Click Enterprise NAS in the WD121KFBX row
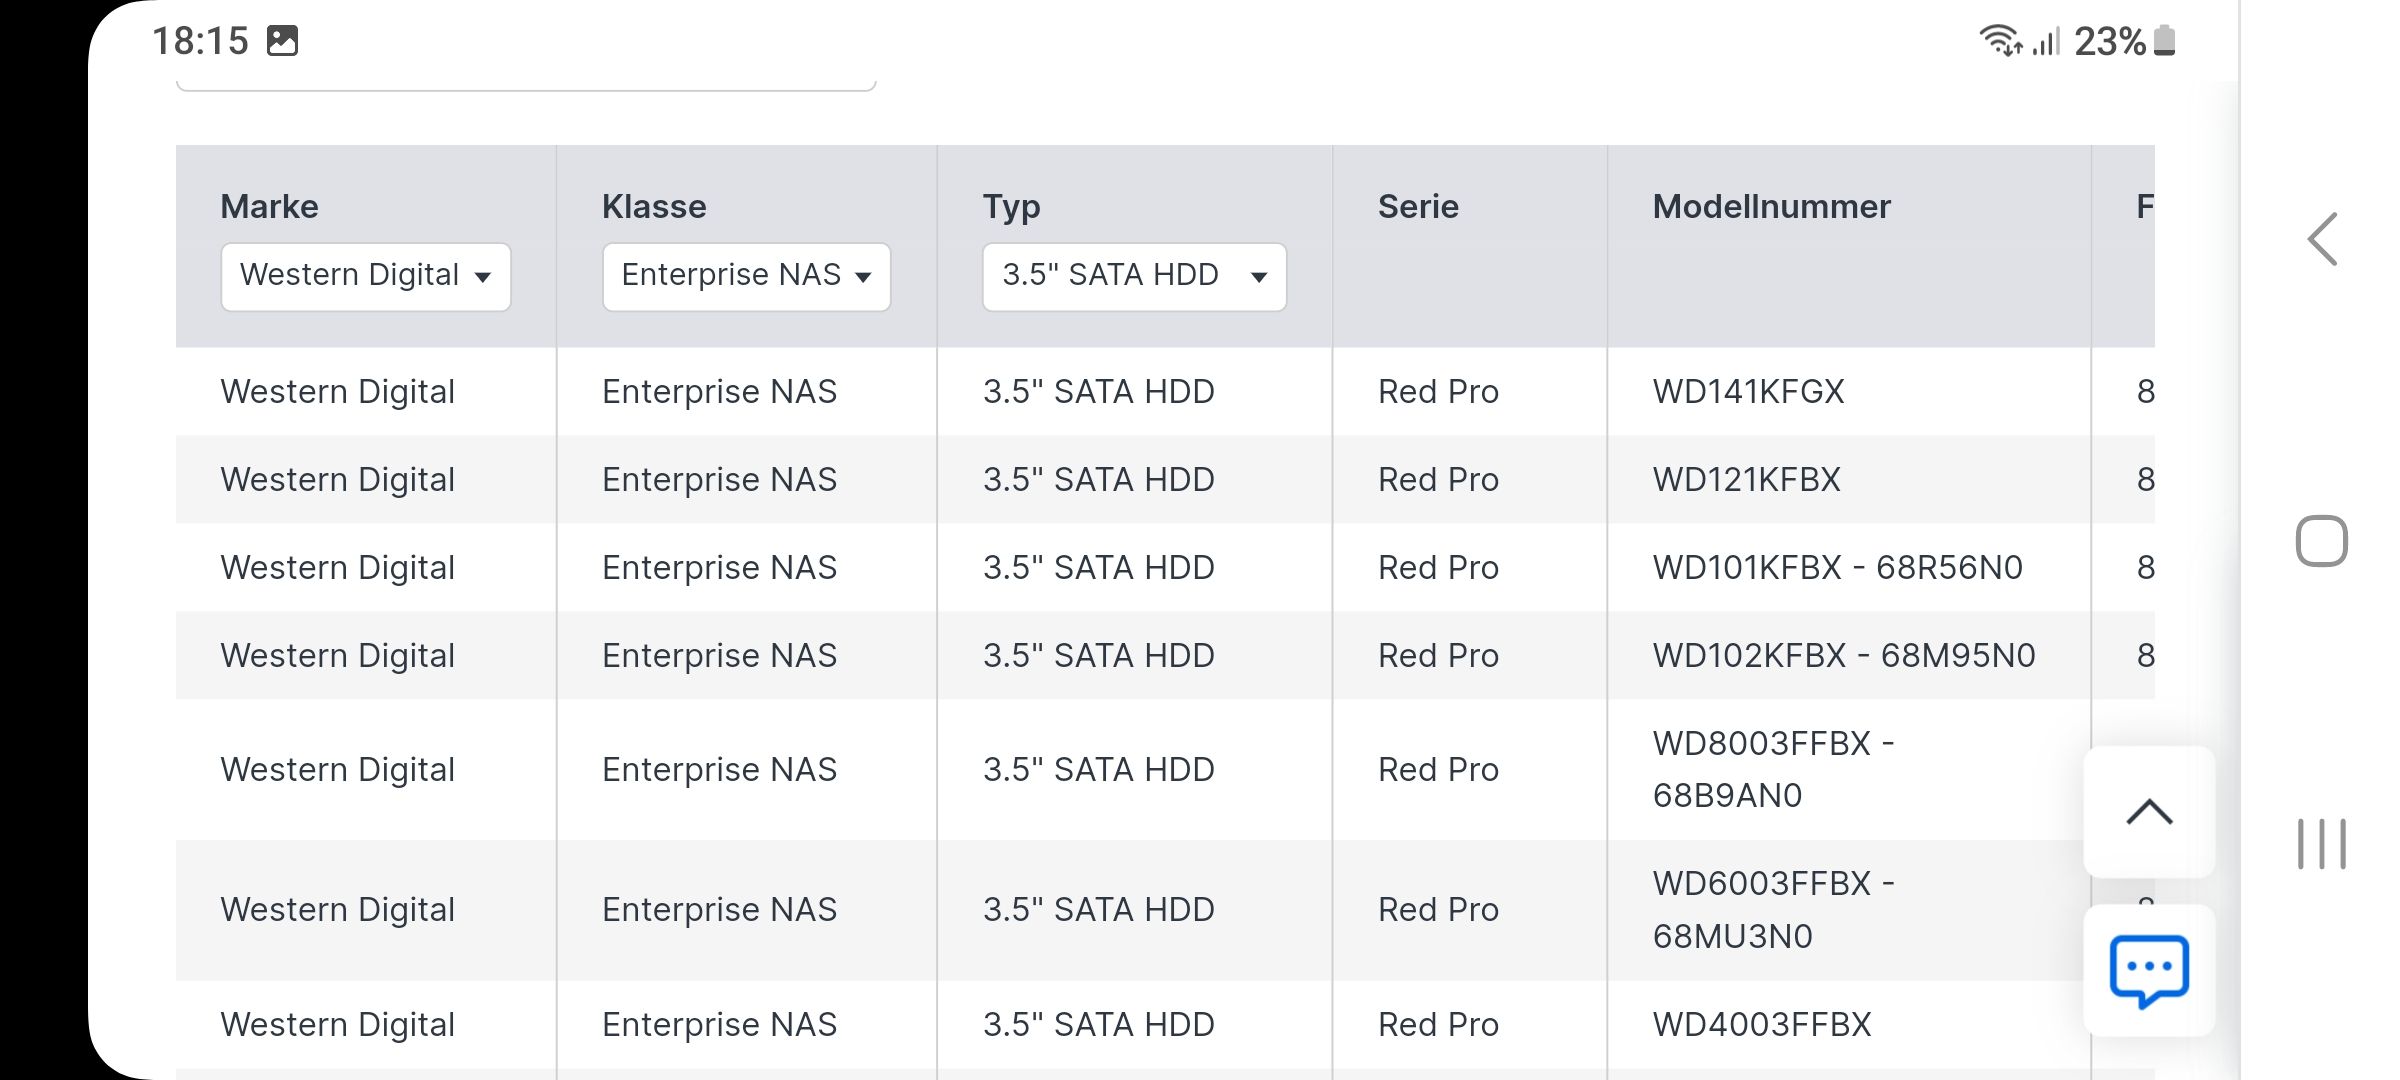 (719, 479)
